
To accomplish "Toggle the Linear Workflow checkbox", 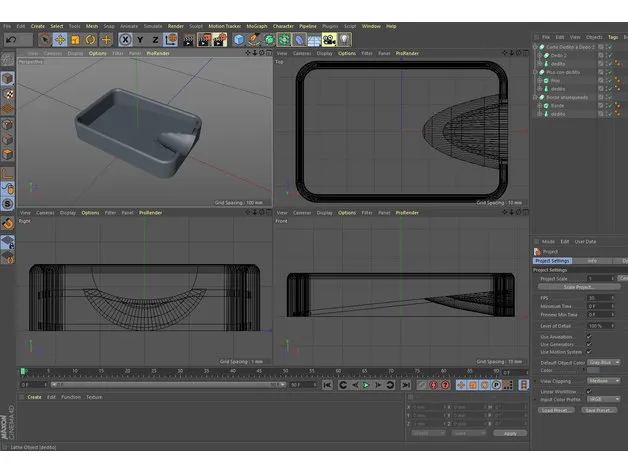I will click(x=588, y=391).
